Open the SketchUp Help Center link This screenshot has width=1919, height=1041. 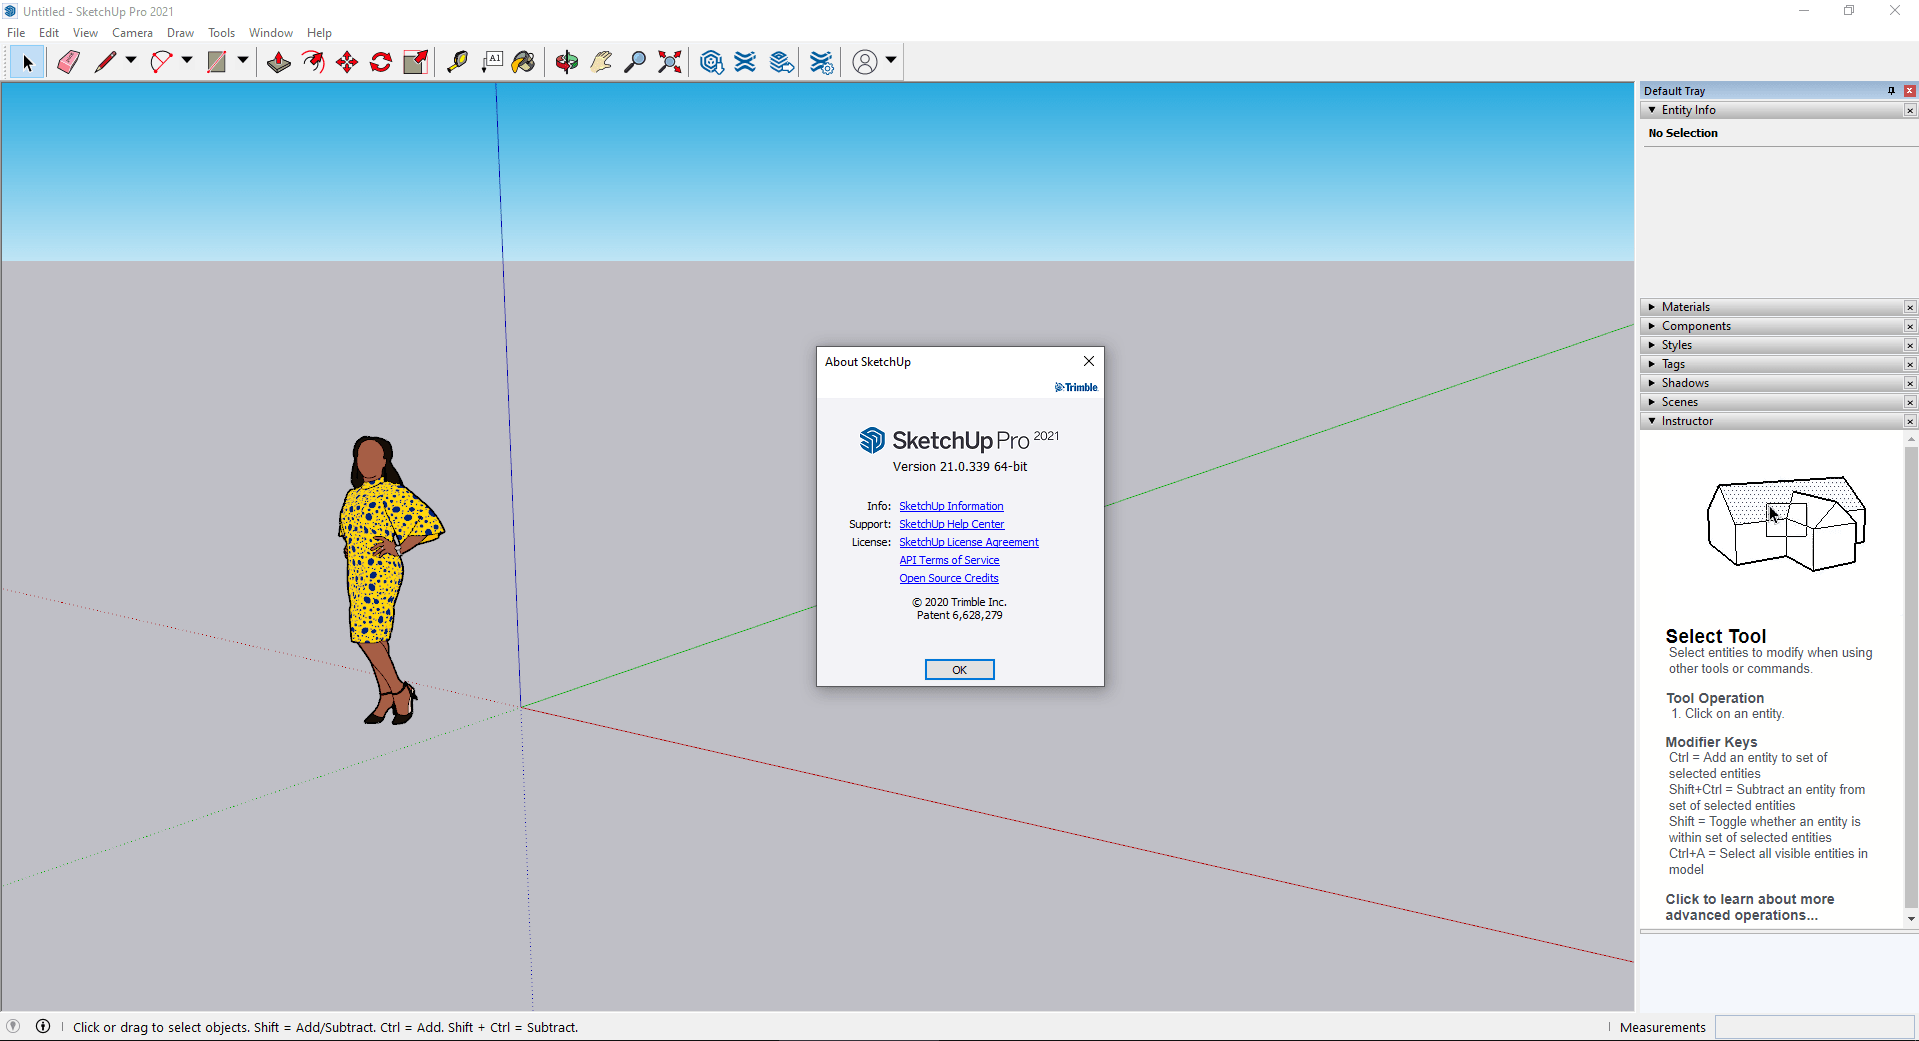coord(951,524)
